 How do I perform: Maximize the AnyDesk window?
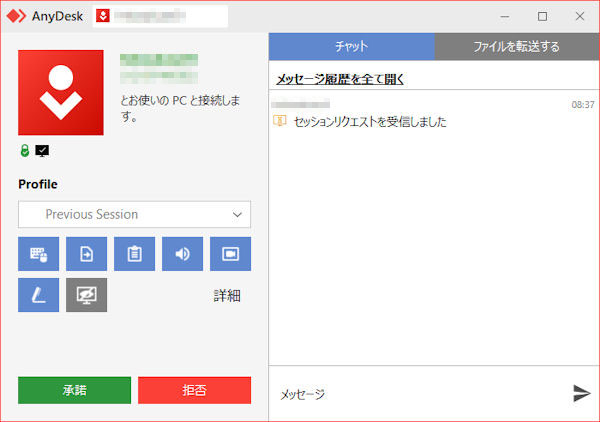click(542, 16)
